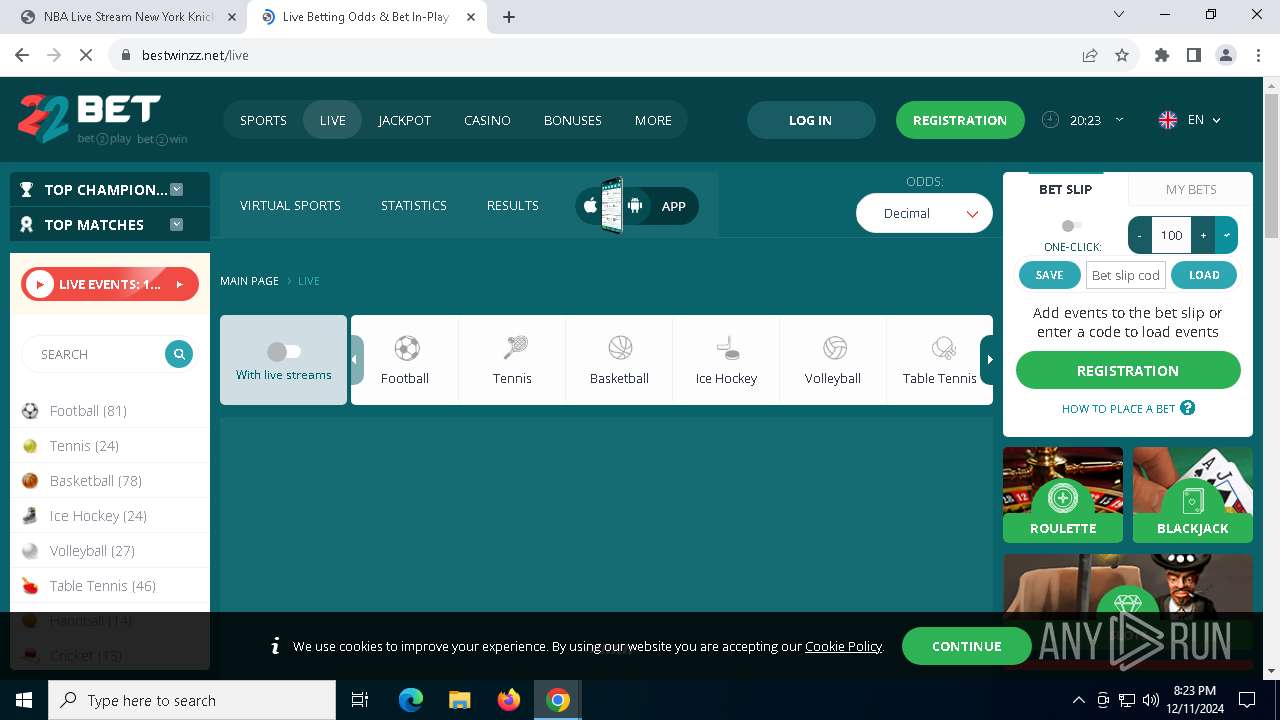This screenshot has height=720, width=1280.
Task: Open the Chrome profile avatar icon
Action: tap(1226, 55)
